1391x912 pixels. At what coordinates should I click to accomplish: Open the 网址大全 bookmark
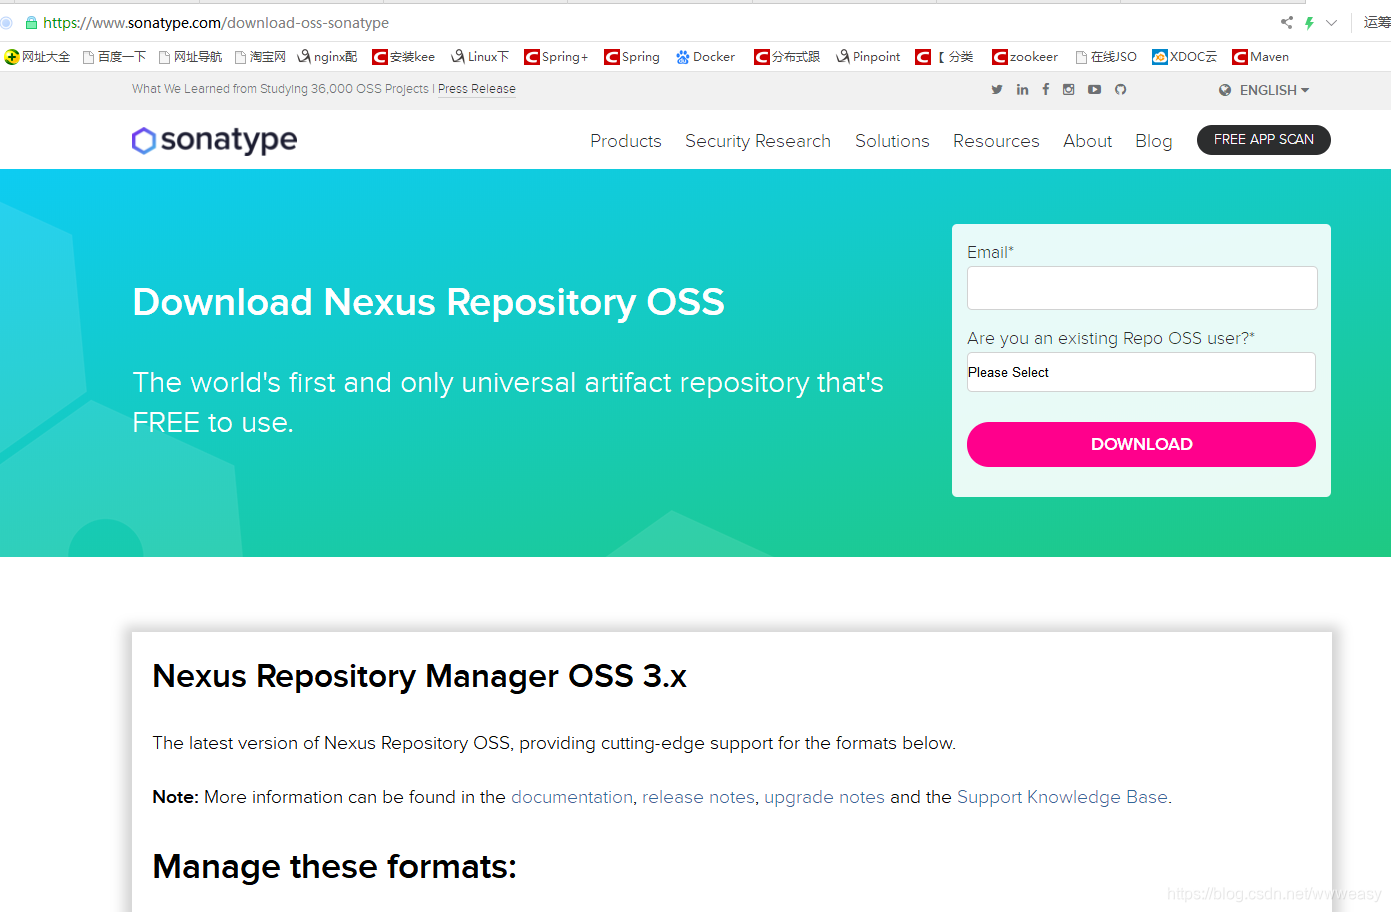[37, 57]
